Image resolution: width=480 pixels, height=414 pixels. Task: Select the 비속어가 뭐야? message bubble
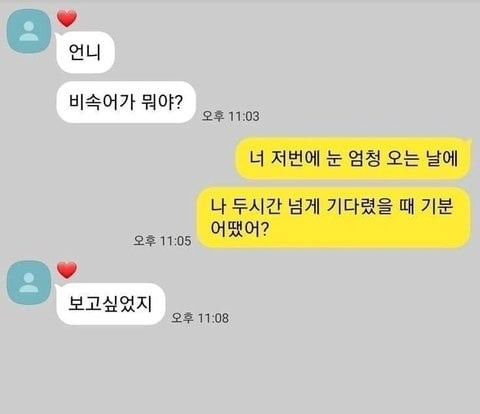[126, 102]
